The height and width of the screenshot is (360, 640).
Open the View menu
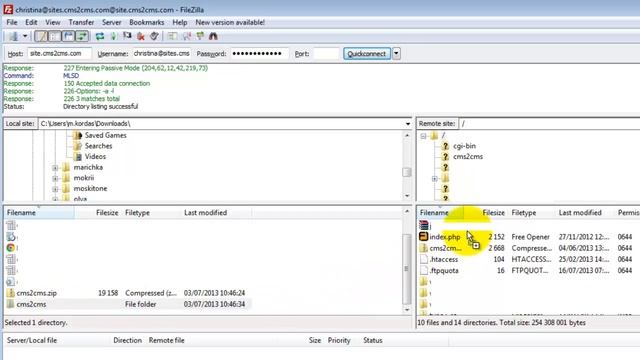[x=53, y=22]
